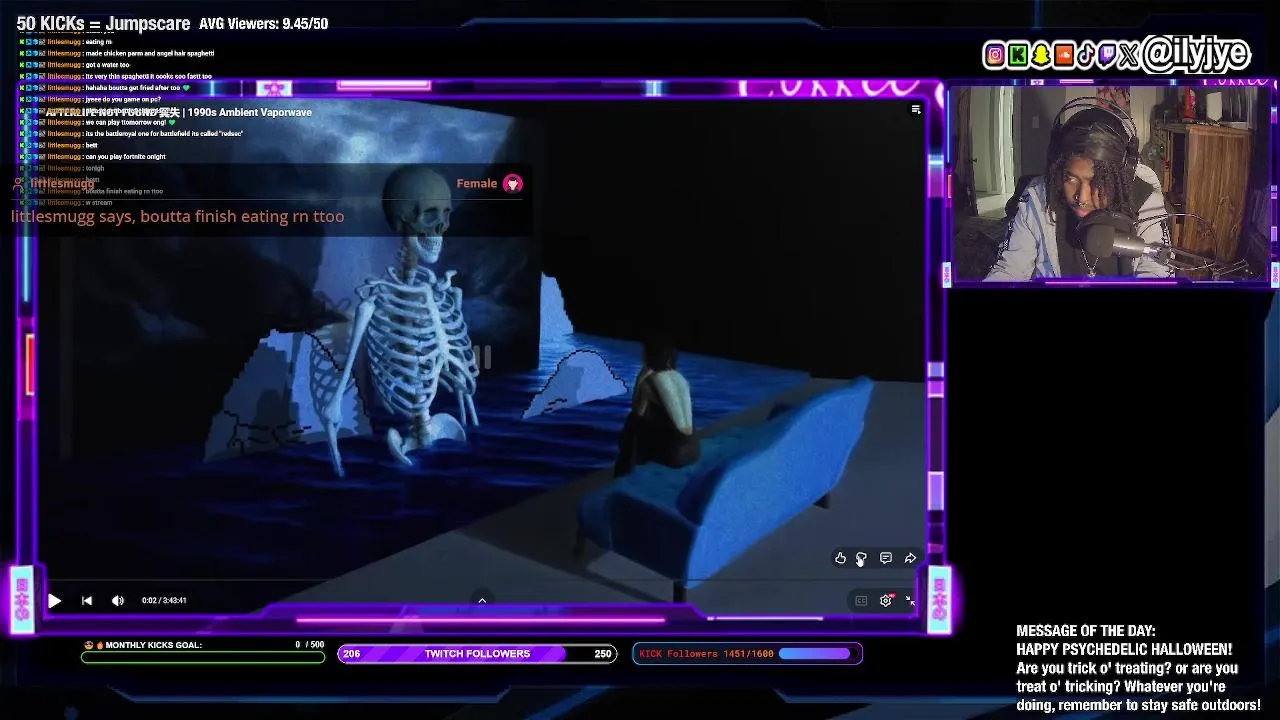Click the Kick Followers 1451/1600 bar
Image resolution: width=1280 pixels, height=720 pixels.
tap(747, 654)
